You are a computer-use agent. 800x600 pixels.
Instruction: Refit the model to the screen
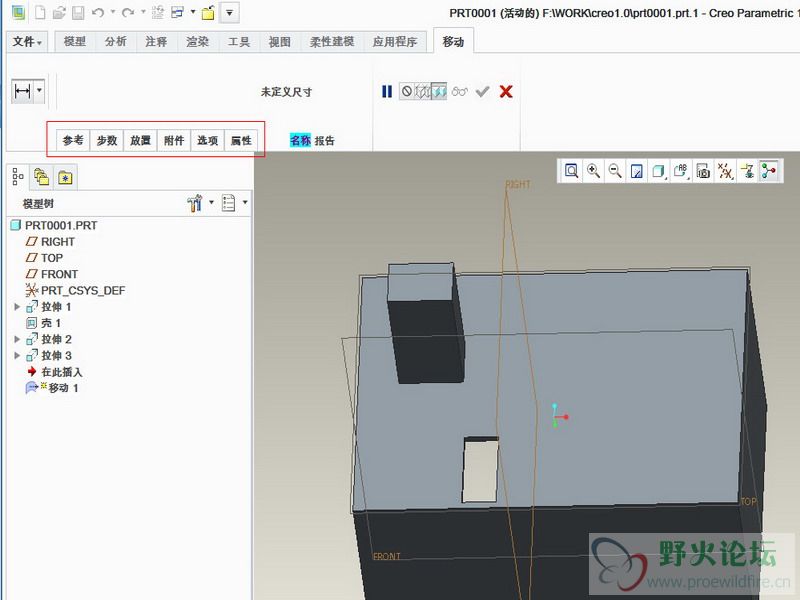tap(571, 170)
